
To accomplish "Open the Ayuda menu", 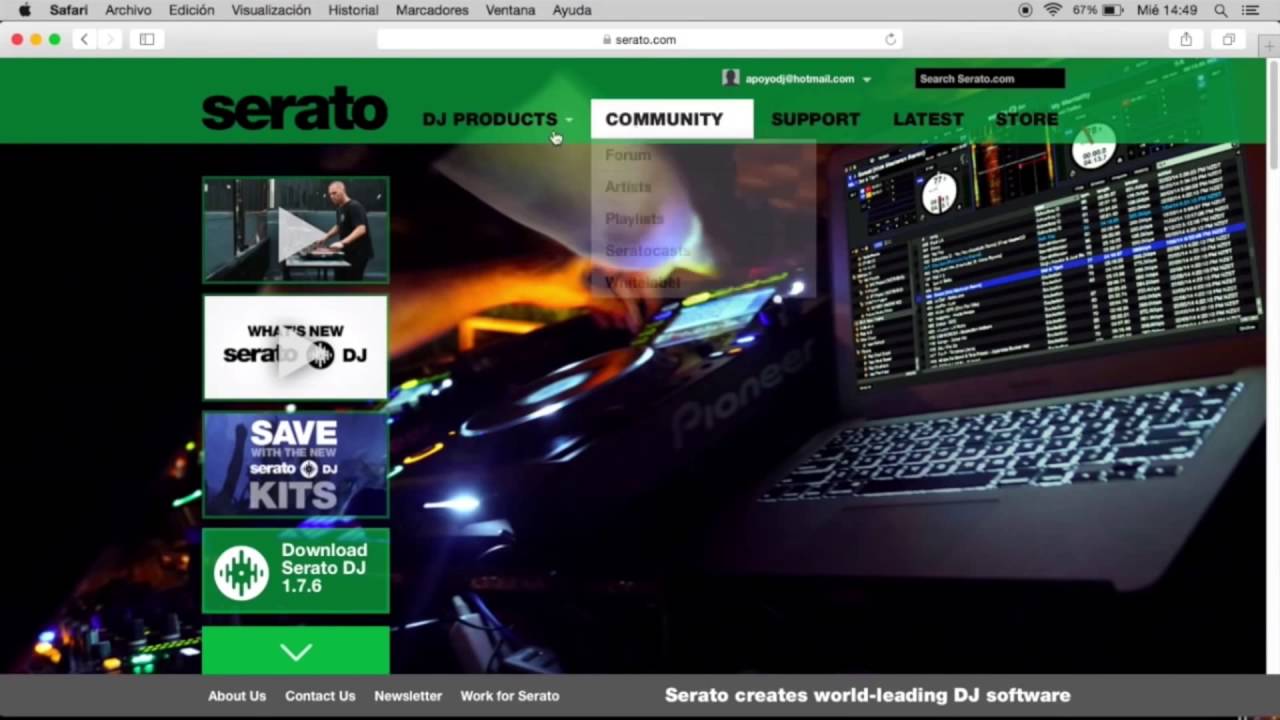I will click(572, 10).
